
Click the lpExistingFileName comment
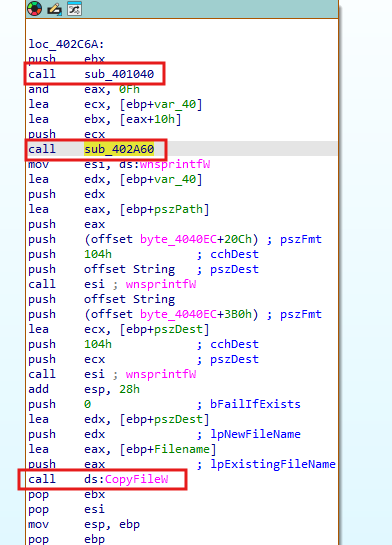click(266, 464)
